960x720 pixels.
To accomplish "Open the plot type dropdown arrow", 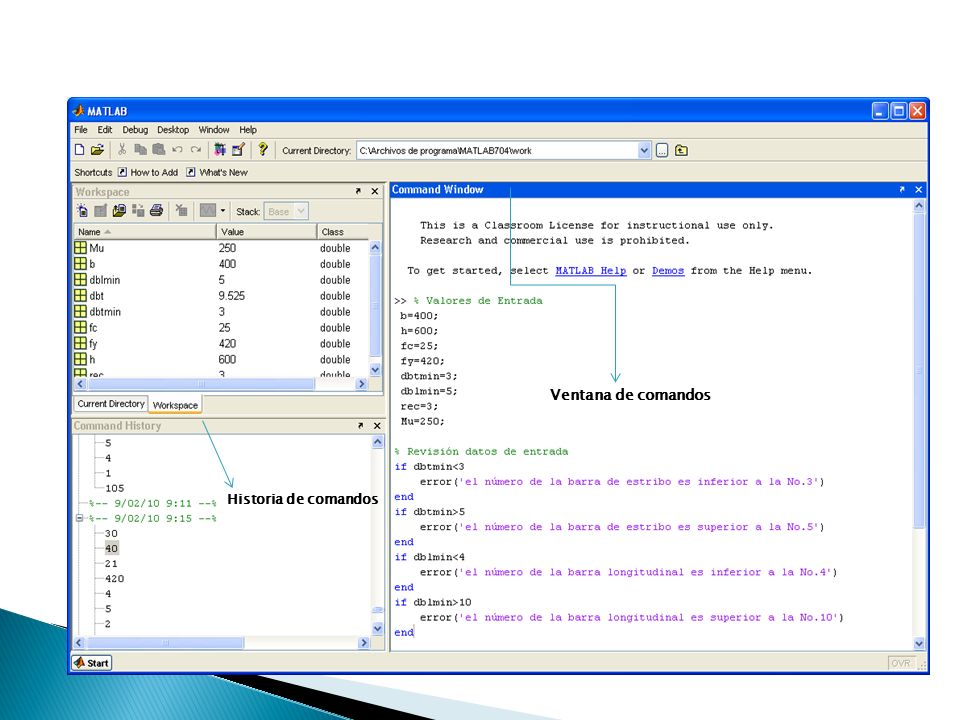I will [223, 211].
